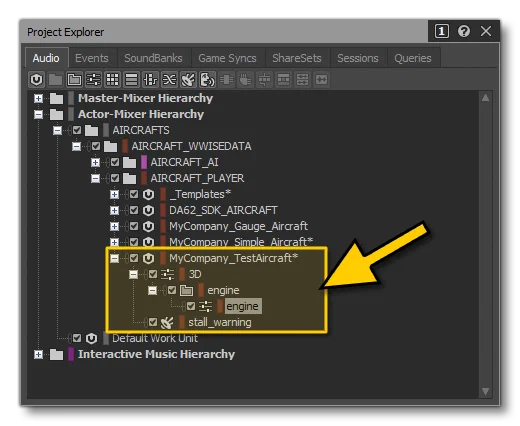Toggle the stall_warning checkbox
Viewport: 520px width, 426px height.
click(153, 322)
